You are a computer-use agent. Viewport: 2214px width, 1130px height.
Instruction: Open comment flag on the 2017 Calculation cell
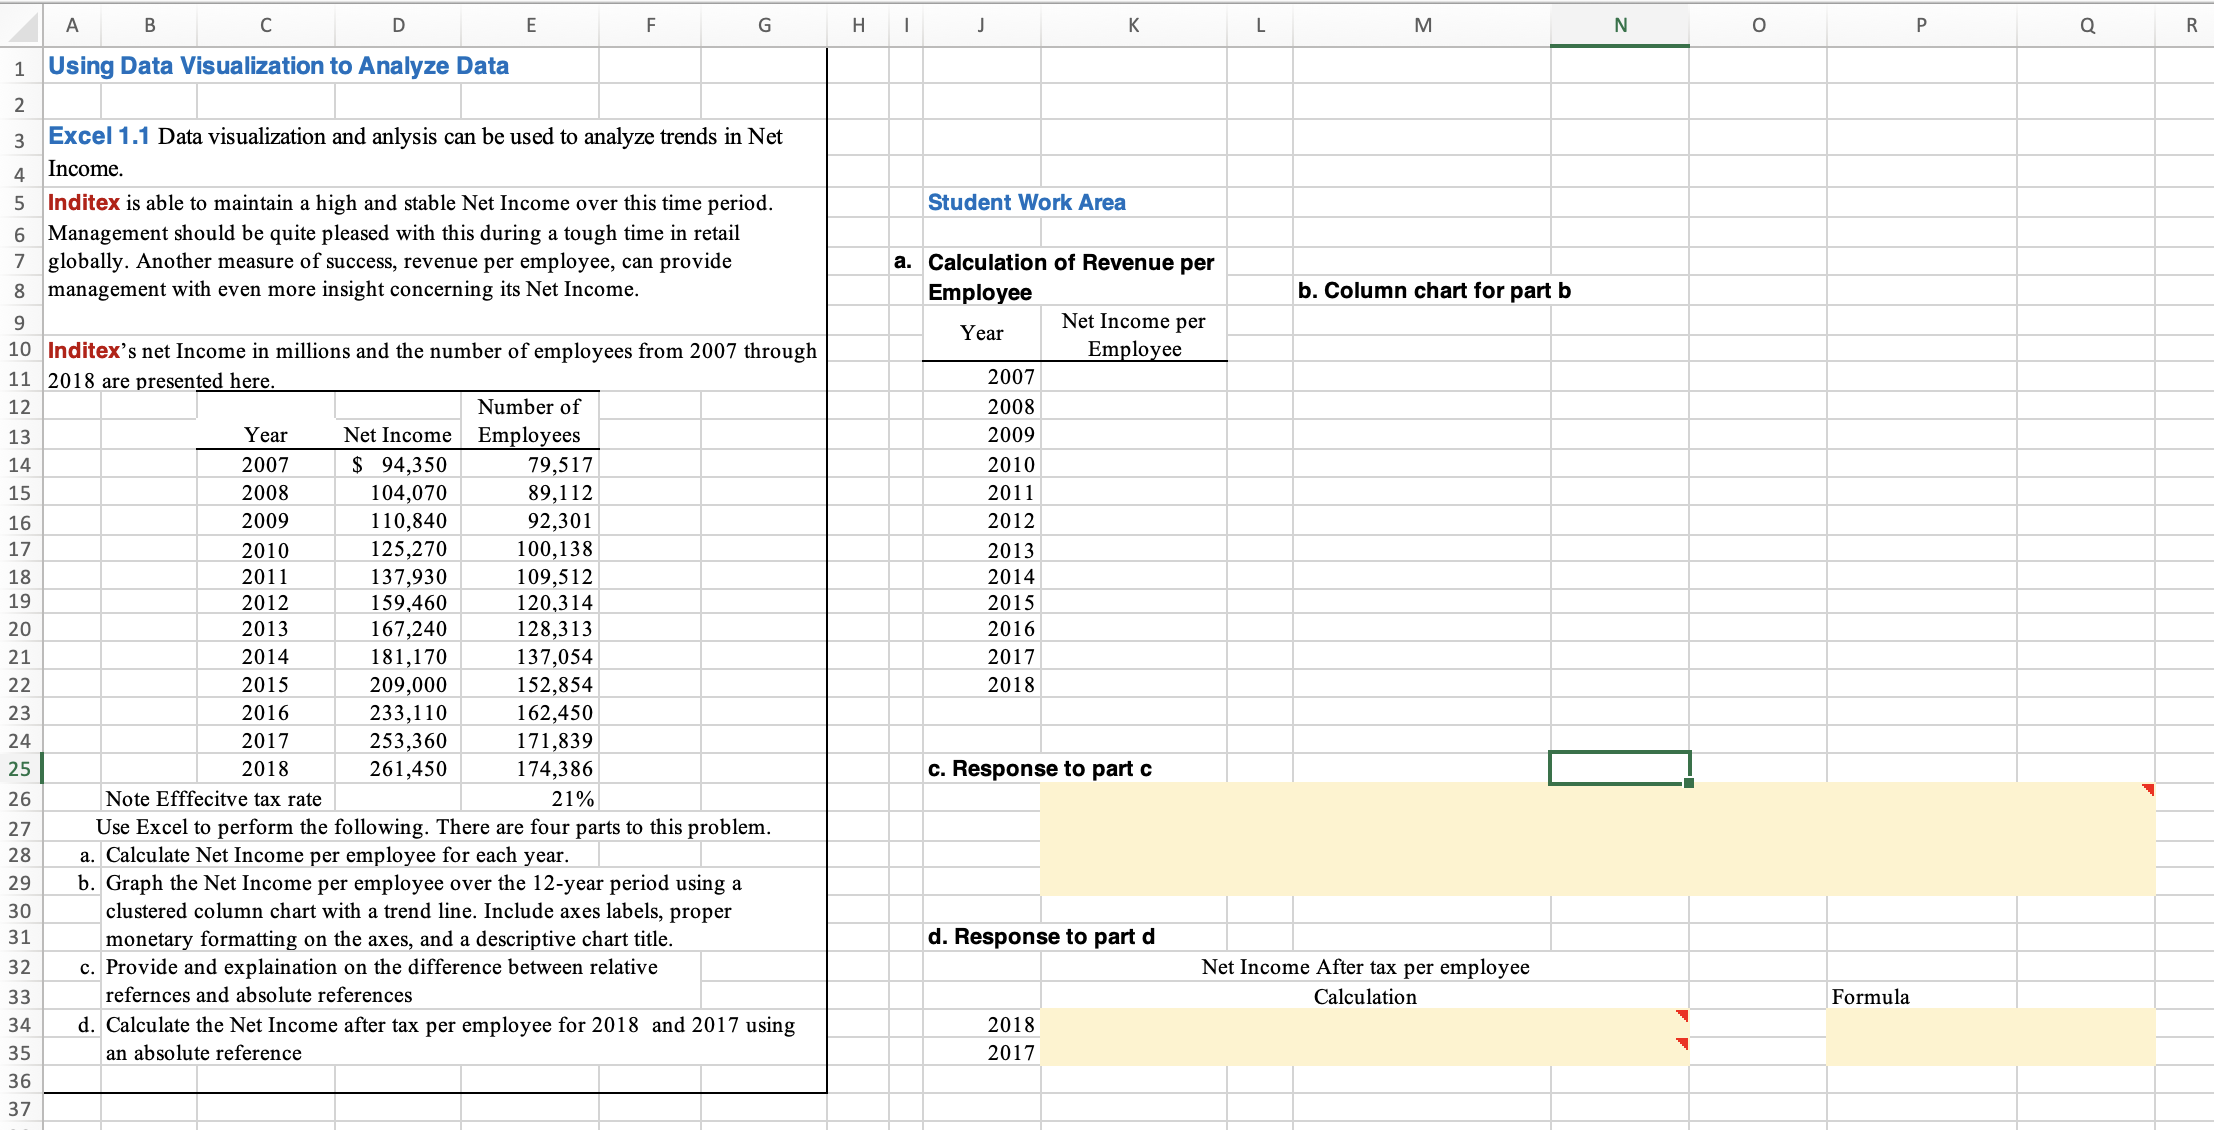tap(1680, 1043)
